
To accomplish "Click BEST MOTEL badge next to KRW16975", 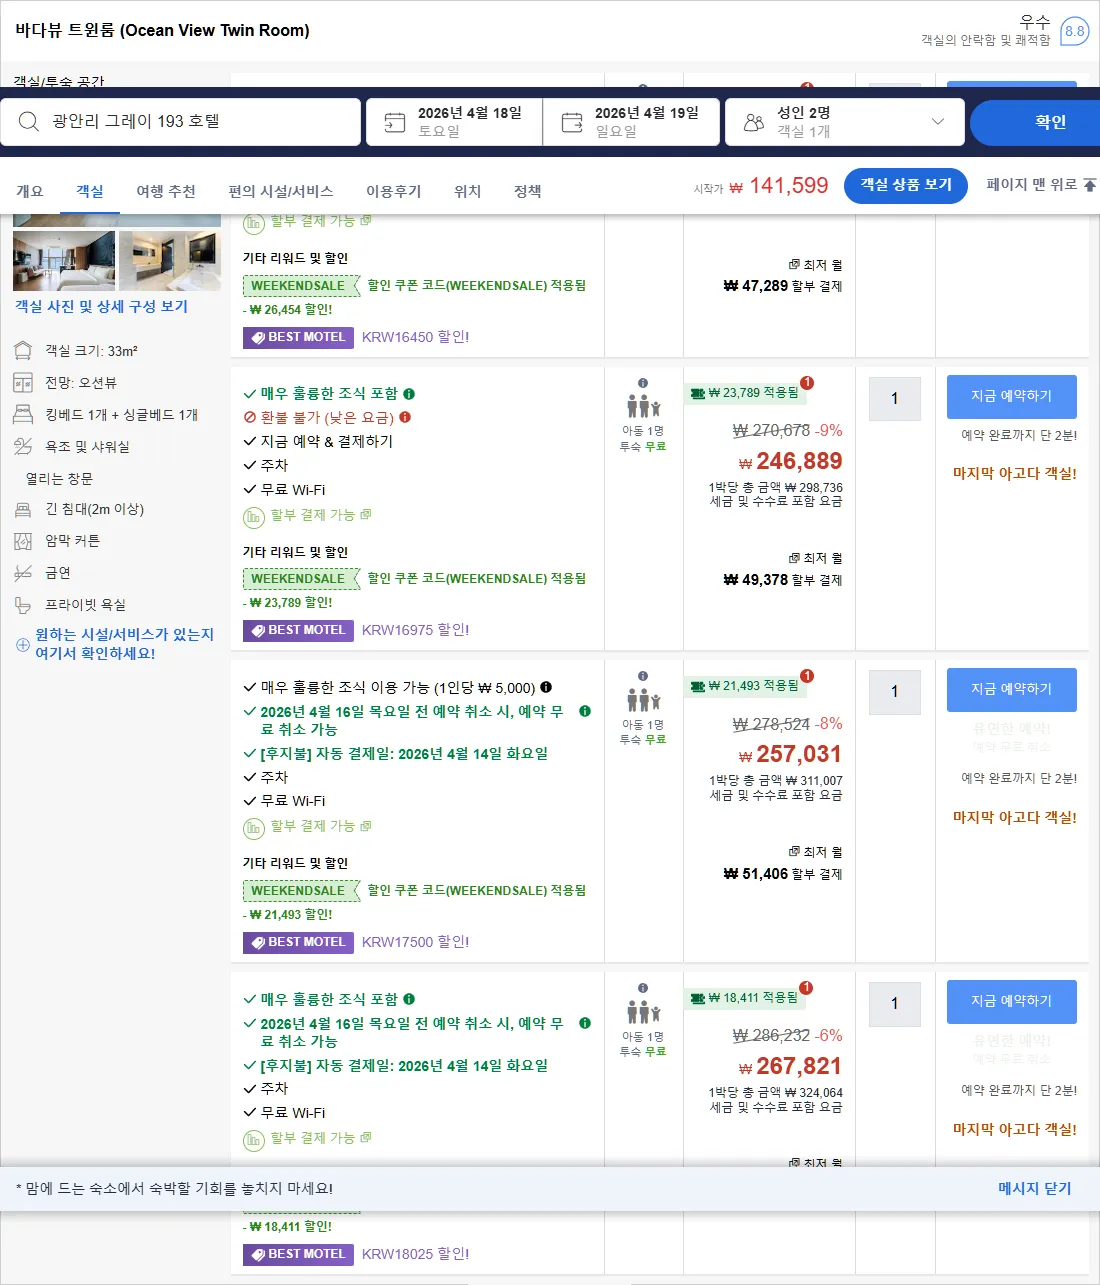I will [x=298, y=630].
